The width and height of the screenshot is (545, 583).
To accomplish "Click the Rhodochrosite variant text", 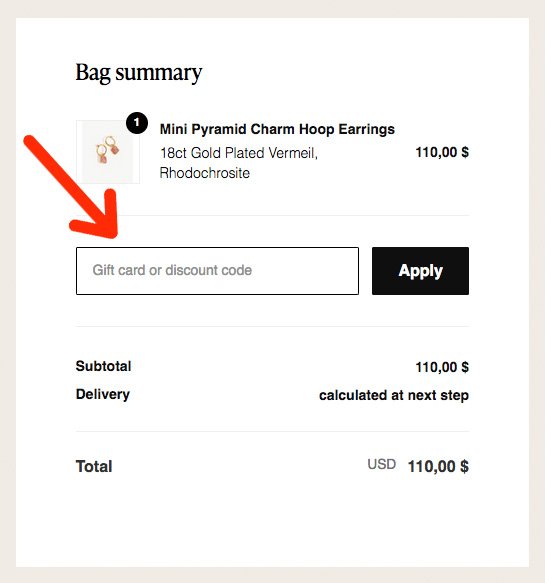I will click(x=205, y=173).
